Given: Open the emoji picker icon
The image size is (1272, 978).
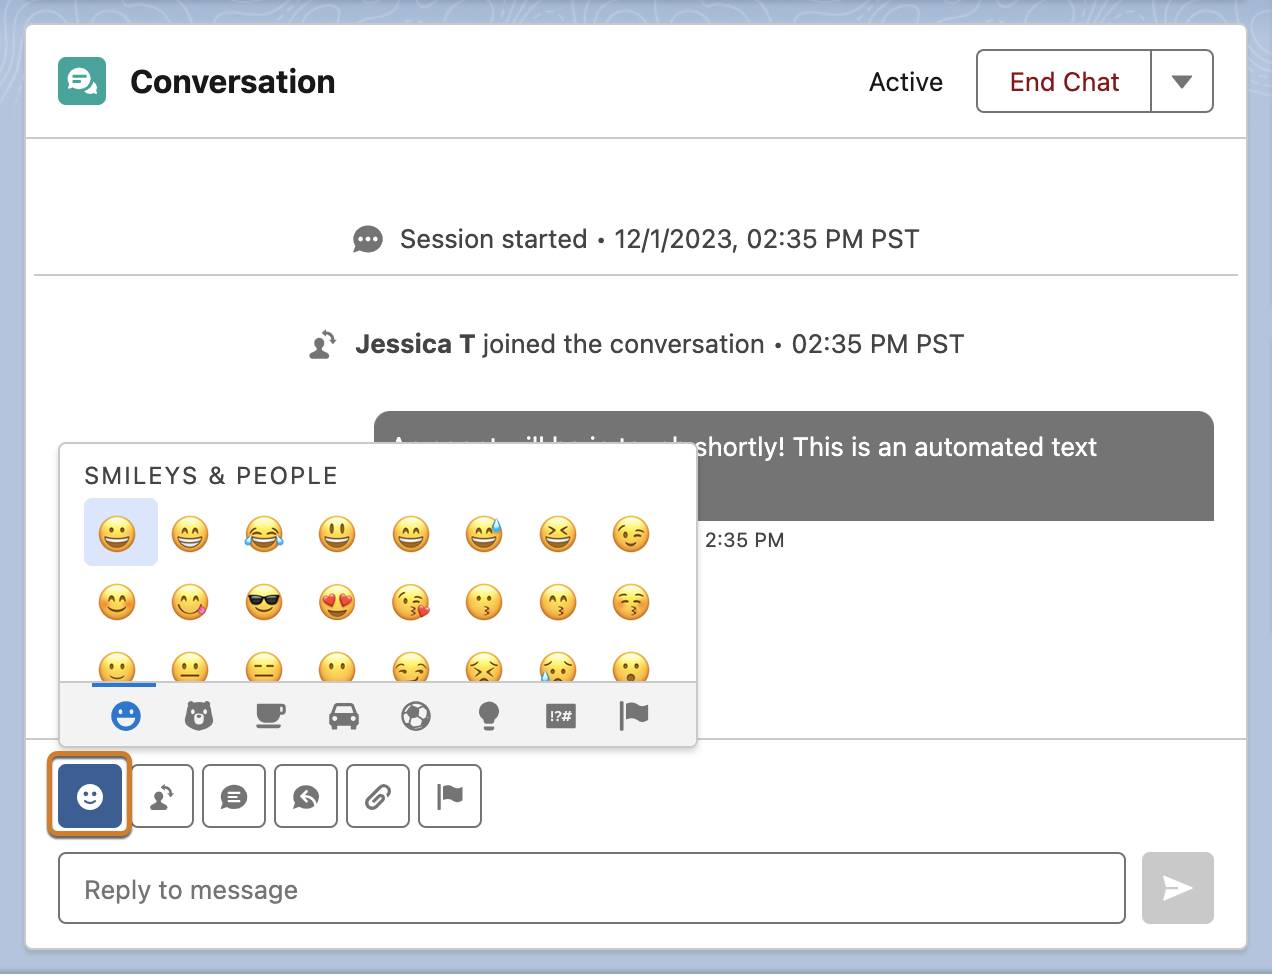Looking at the screenshot, I should click(x=88, y=796).
